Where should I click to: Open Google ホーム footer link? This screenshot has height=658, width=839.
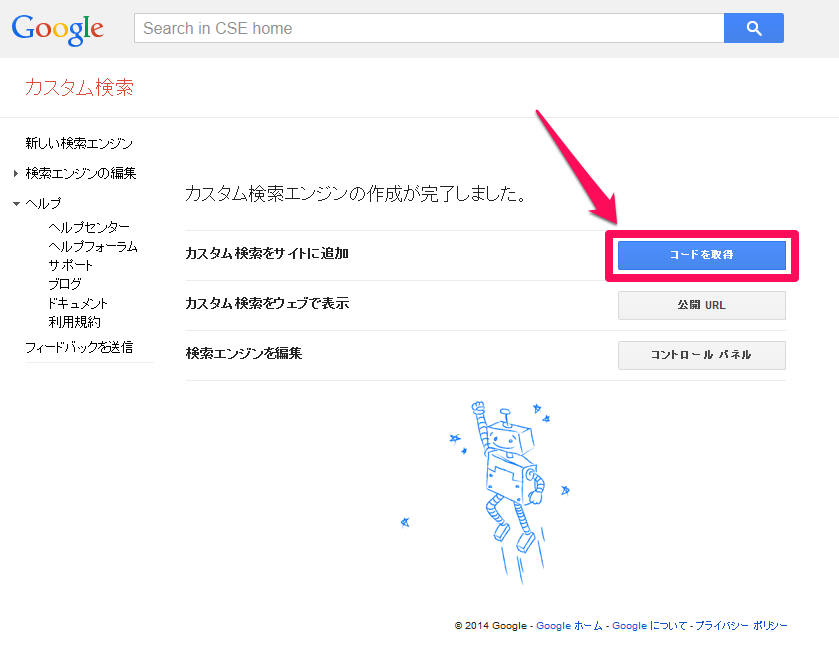point(569,625)
